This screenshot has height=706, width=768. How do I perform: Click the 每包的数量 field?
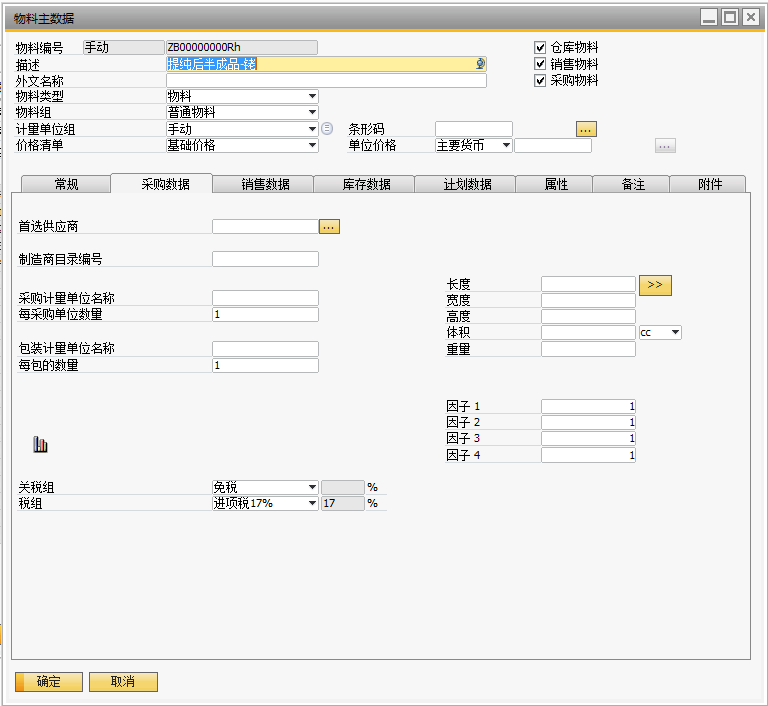coord(265,365)
